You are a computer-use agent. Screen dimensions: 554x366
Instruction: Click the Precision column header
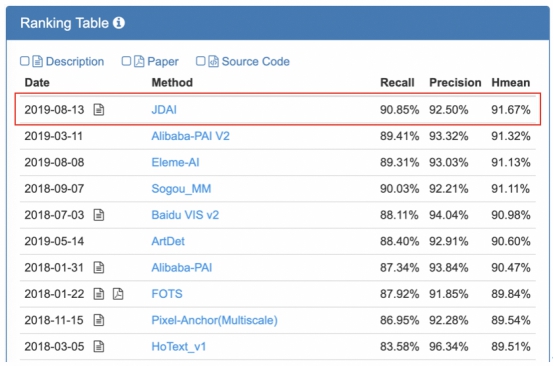coord(455,83)
